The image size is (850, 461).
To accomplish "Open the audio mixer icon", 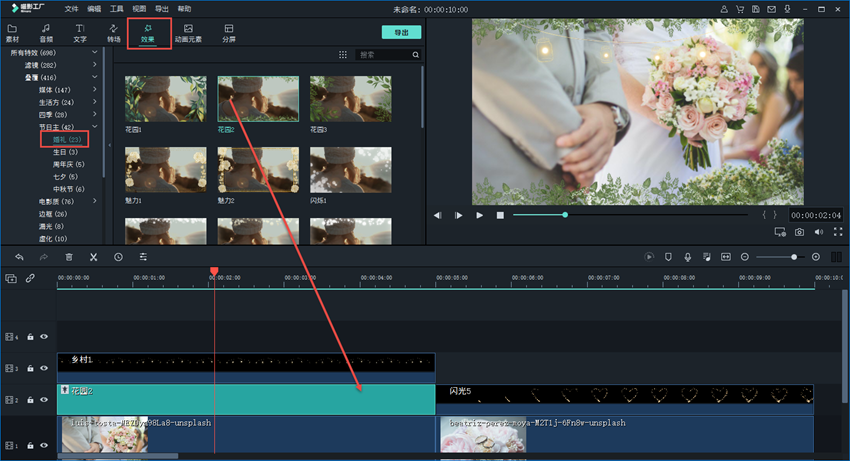I will [x=706, y=257].
